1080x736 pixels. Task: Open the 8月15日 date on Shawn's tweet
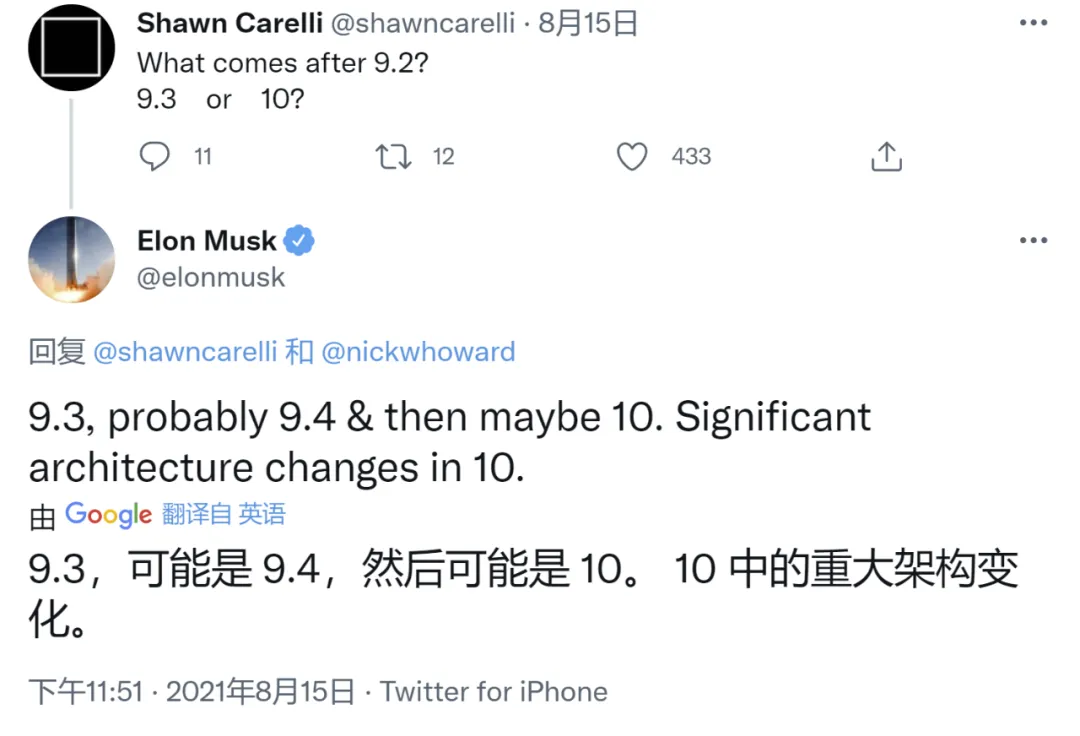coord(588,23)
